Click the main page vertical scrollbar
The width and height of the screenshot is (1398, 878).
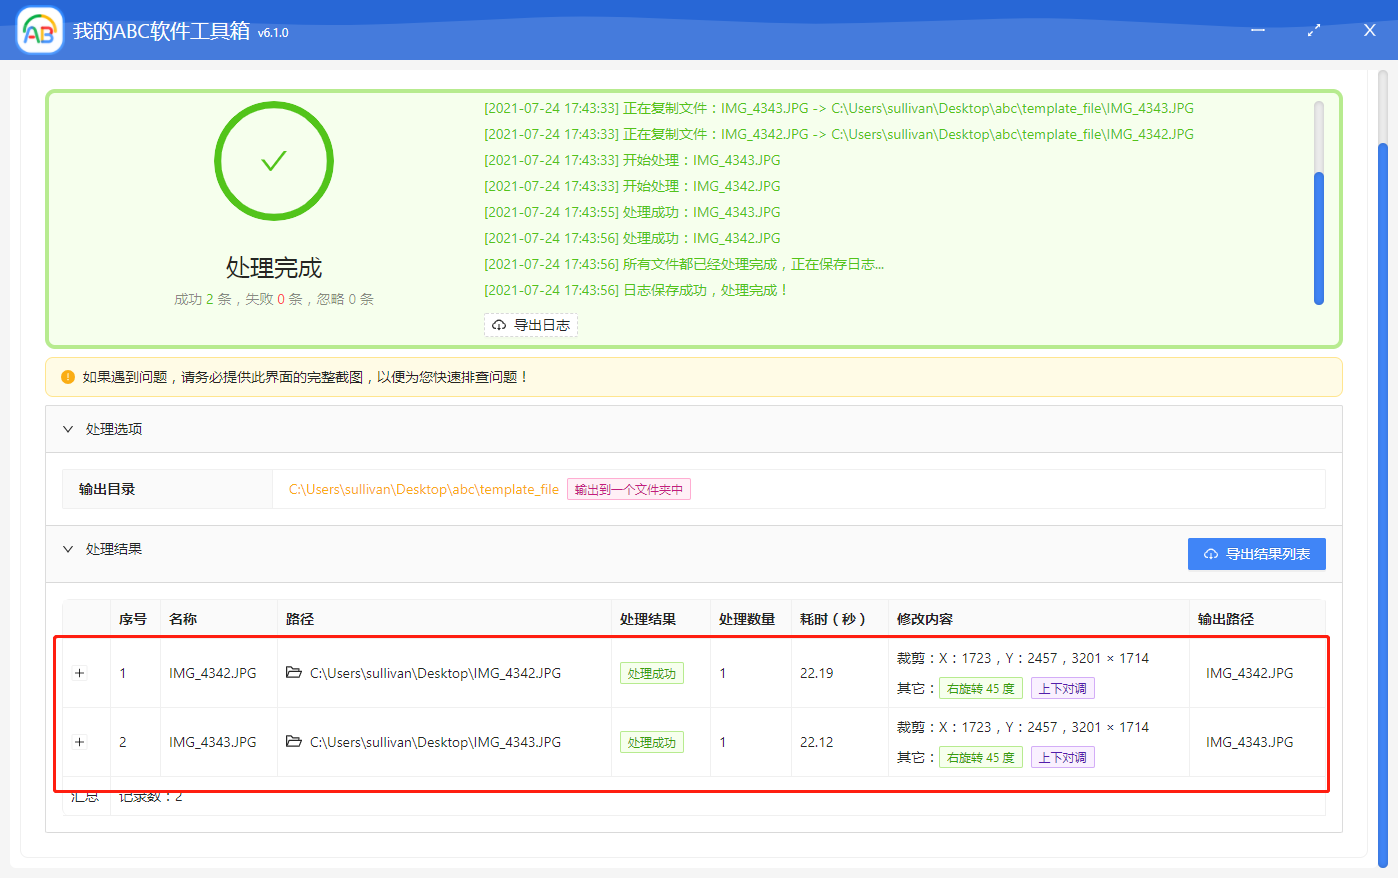pos(1383,500)
